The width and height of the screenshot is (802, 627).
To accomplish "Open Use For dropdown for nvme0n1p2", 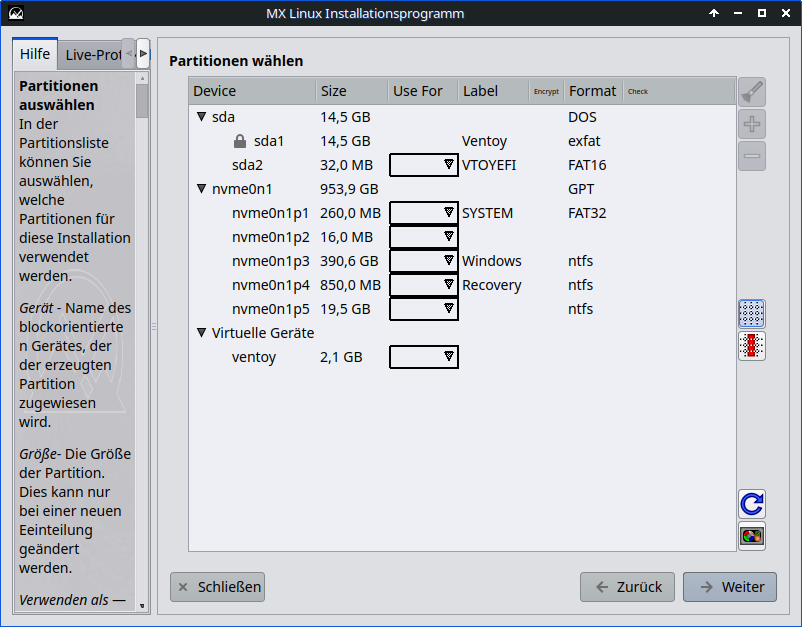I will pyautogui.click(x=424, y=237).
